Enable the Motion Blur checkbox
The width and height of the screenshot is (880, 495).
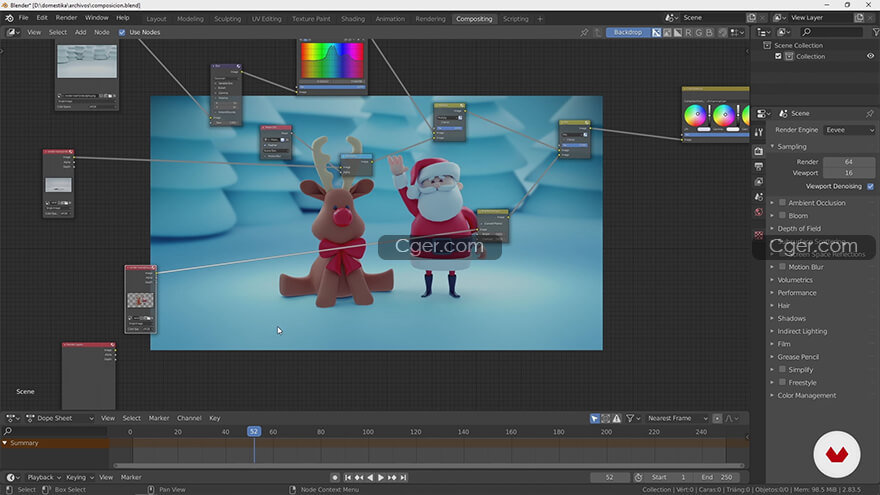point(782,267)
